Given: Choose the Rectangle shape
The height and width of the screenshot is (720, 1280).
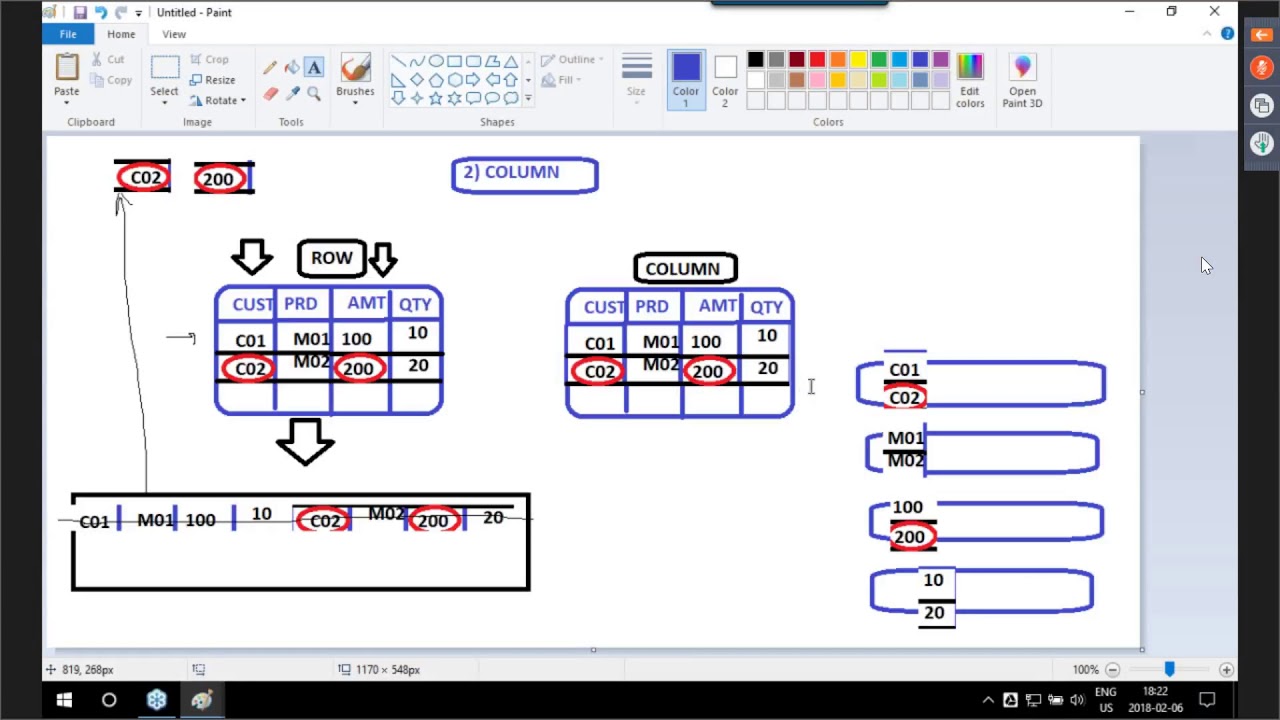Looking at the screenshot, I should (x=455, y=61).
